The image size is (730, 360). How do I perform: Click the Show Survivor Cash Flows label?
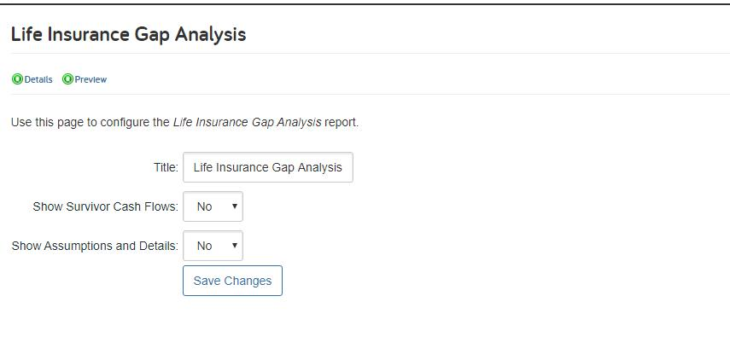tap(106, 207)
